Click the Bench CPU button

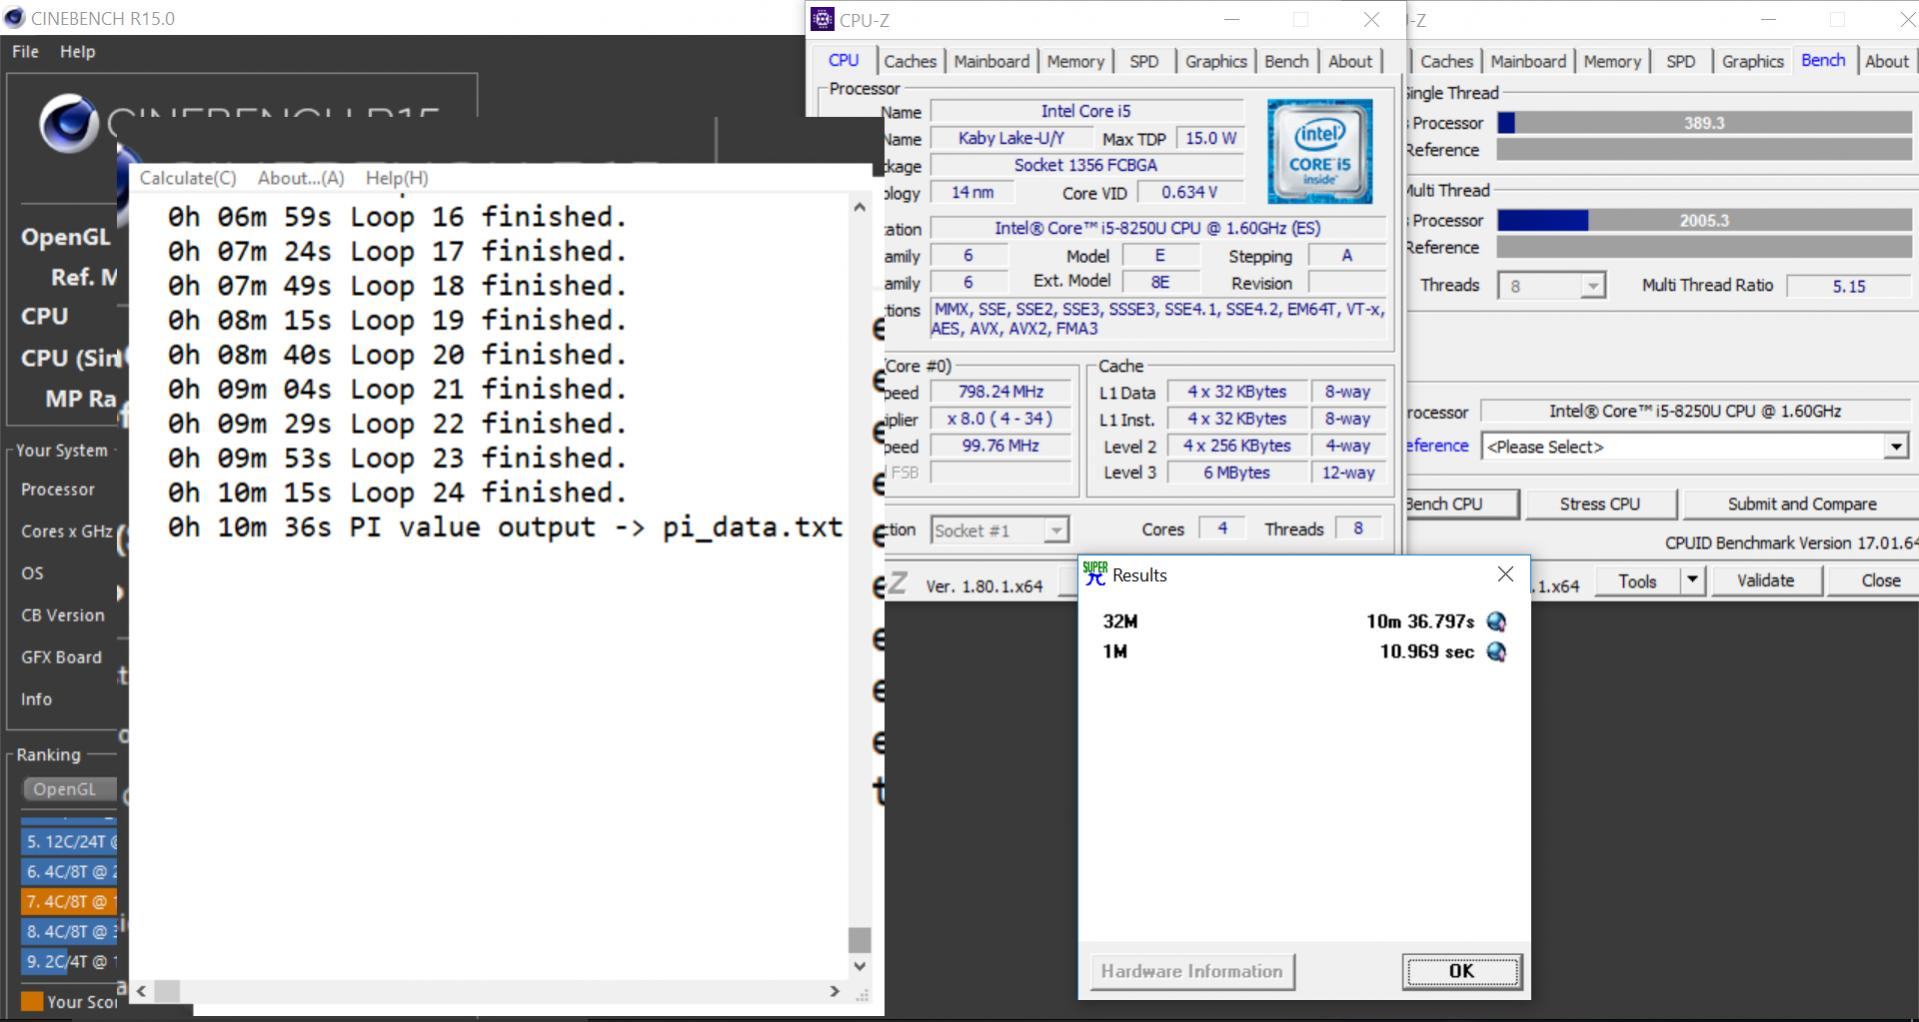coord(1461,504)
